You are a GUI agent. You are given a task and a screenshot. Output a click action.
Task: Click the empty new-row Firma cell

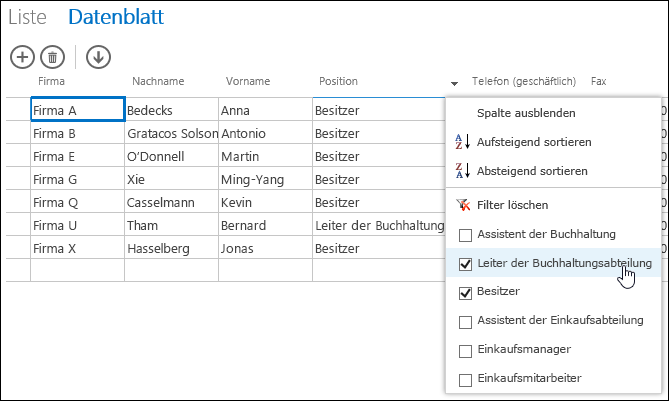pyautogui.click(x=78, y=270)
